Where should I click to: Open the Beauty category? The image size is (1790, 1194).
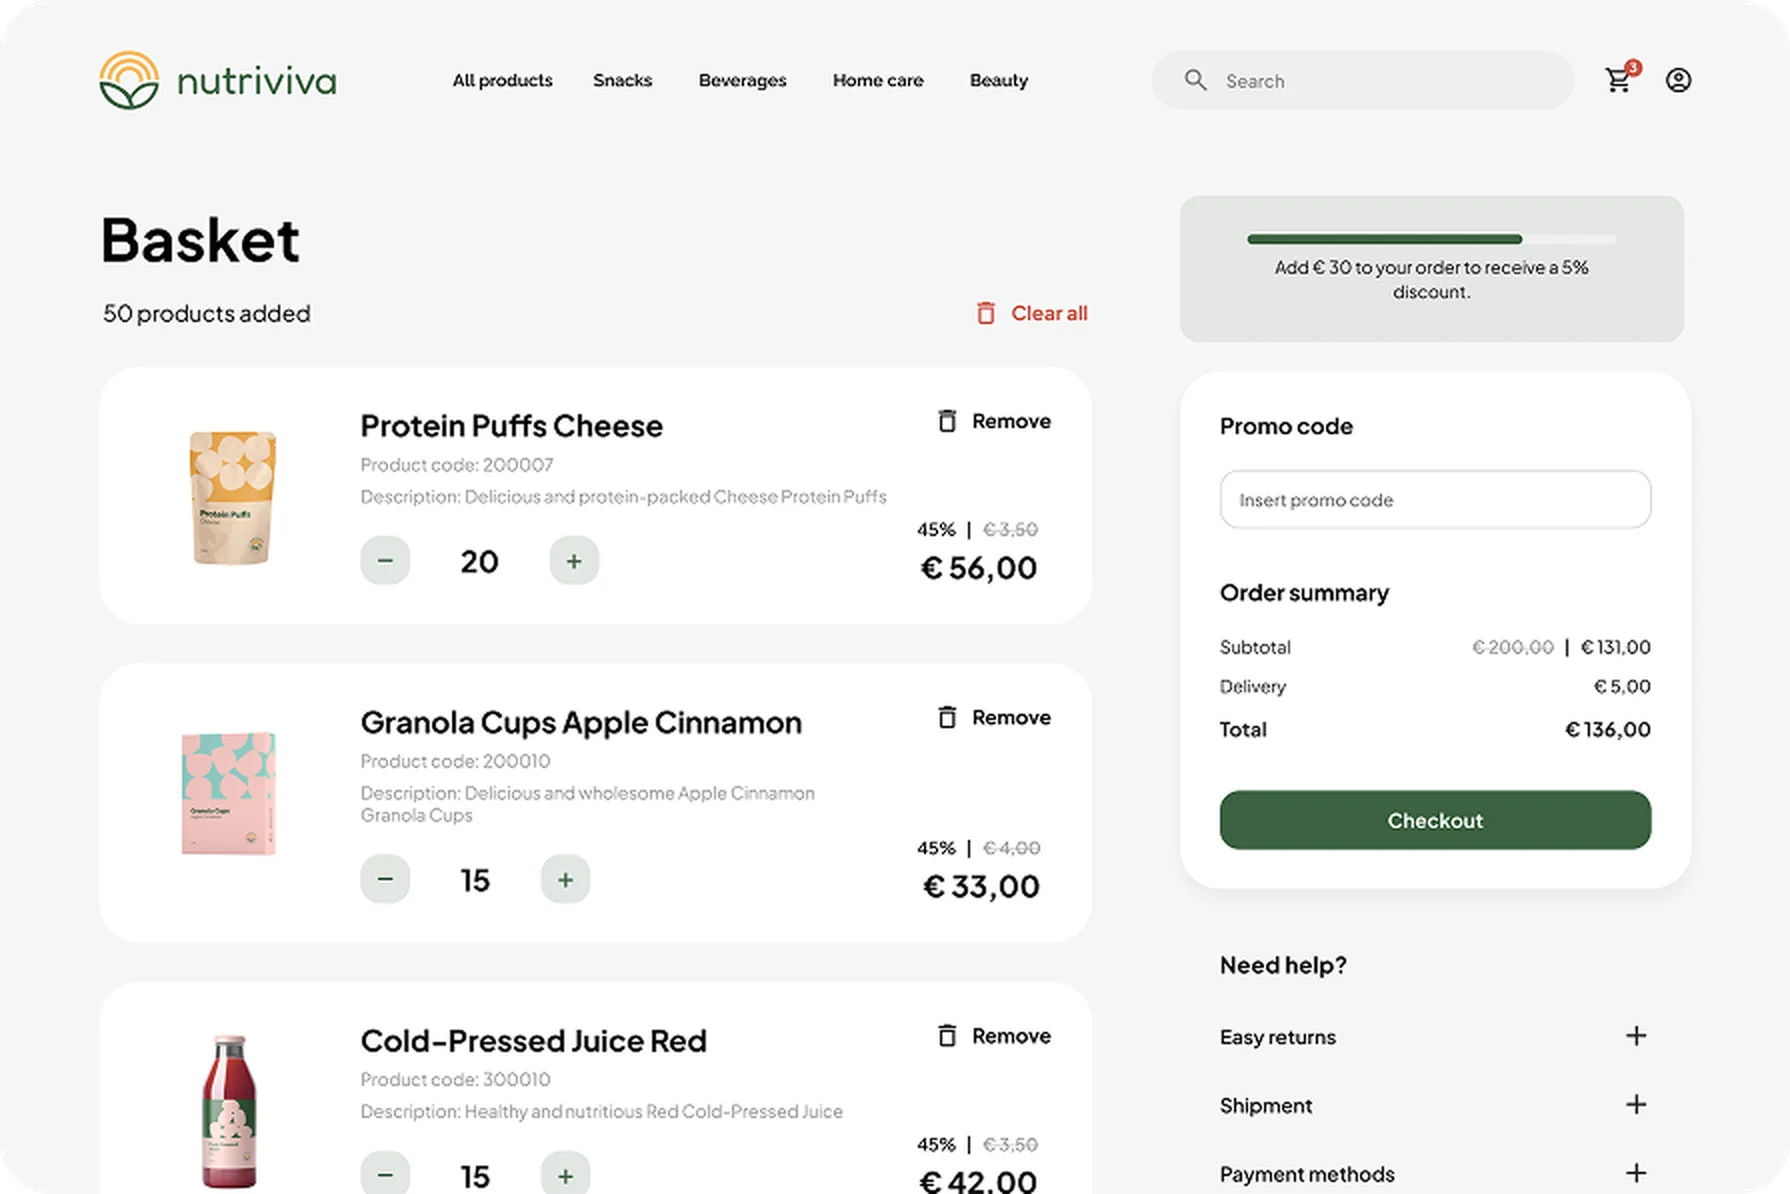999,80
